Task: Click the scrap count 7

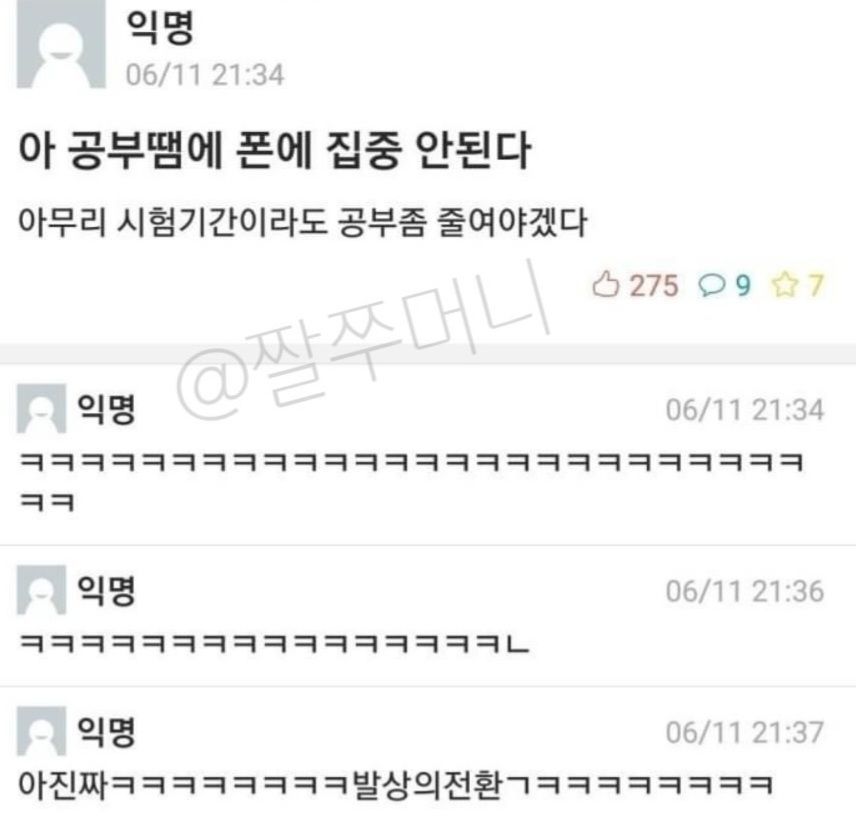Action: pyautogui.click(x=816, y=286)
